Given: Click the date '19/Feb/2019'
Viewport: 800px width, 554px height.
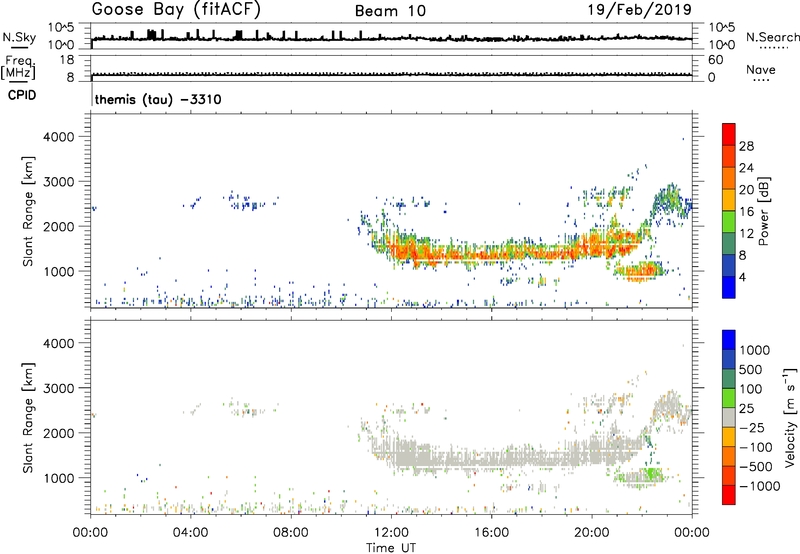Looking at the screenshot, I should click(640, 9).
